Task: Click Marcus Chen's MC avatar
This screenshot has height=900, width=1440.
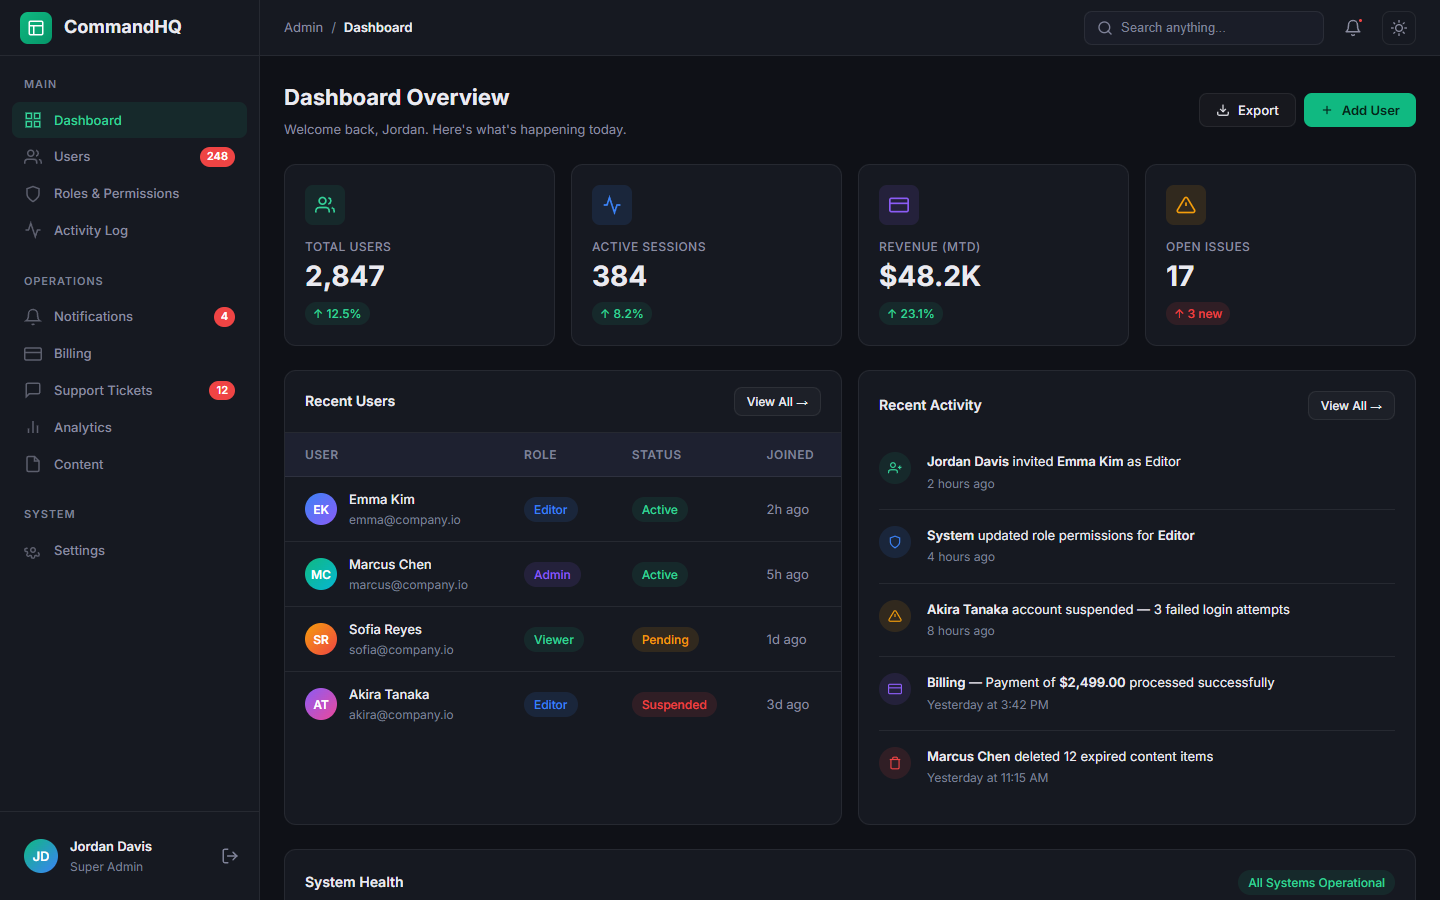Action: coord(321,574)
